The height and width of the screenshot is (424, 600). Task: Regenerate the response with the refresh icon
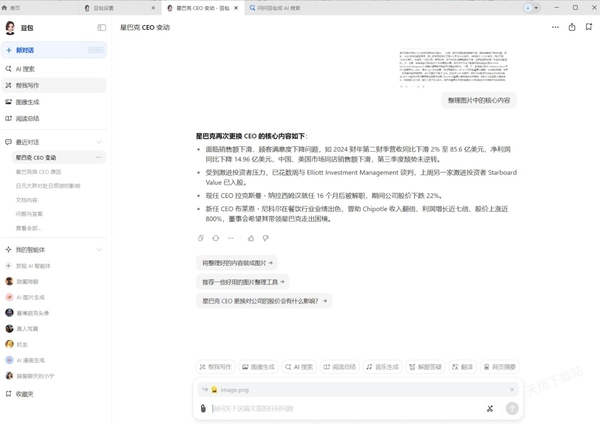216,238
